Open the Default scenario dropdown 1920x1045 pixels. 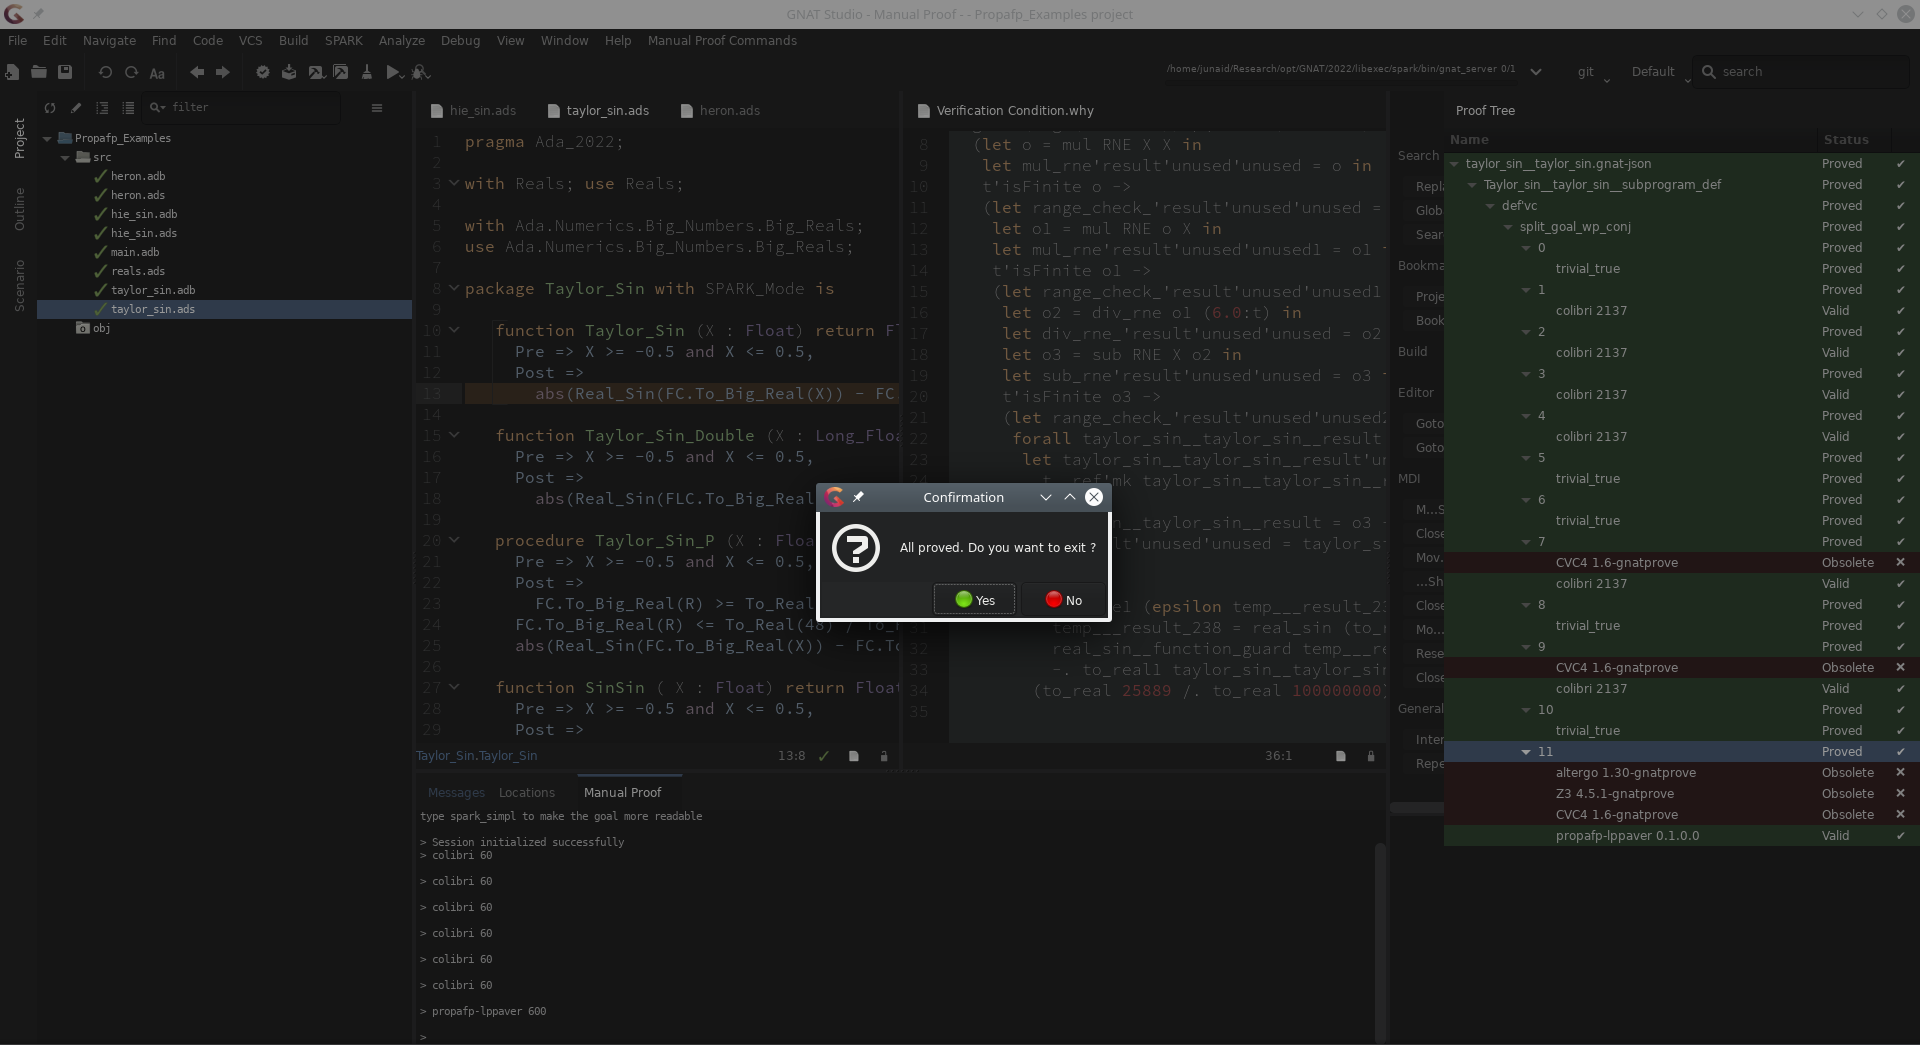1661,72
